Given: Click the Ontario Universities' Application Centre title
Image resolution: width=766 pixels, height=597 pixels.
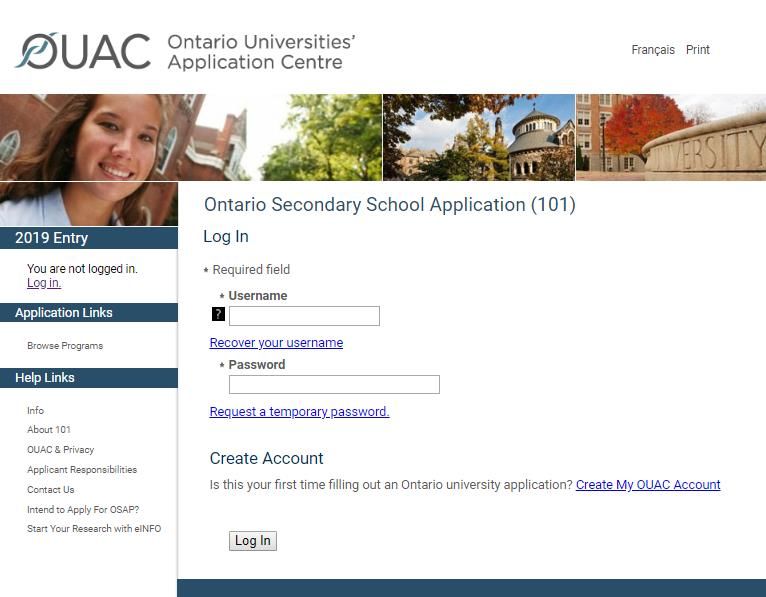Looking at the screenshot, I should (x=261, y=52).
